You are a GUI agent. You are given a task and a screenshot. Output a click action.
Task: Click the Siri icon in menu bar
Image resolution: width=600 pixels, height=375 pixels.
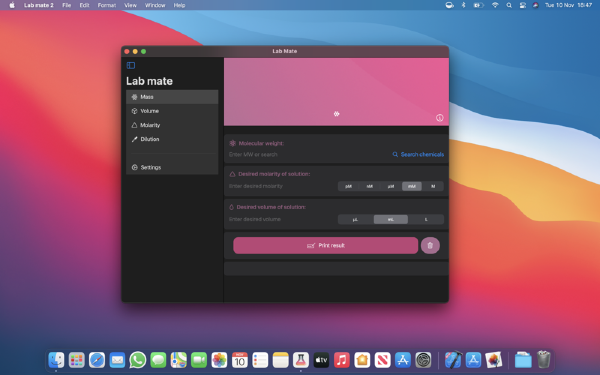[536, 5]
